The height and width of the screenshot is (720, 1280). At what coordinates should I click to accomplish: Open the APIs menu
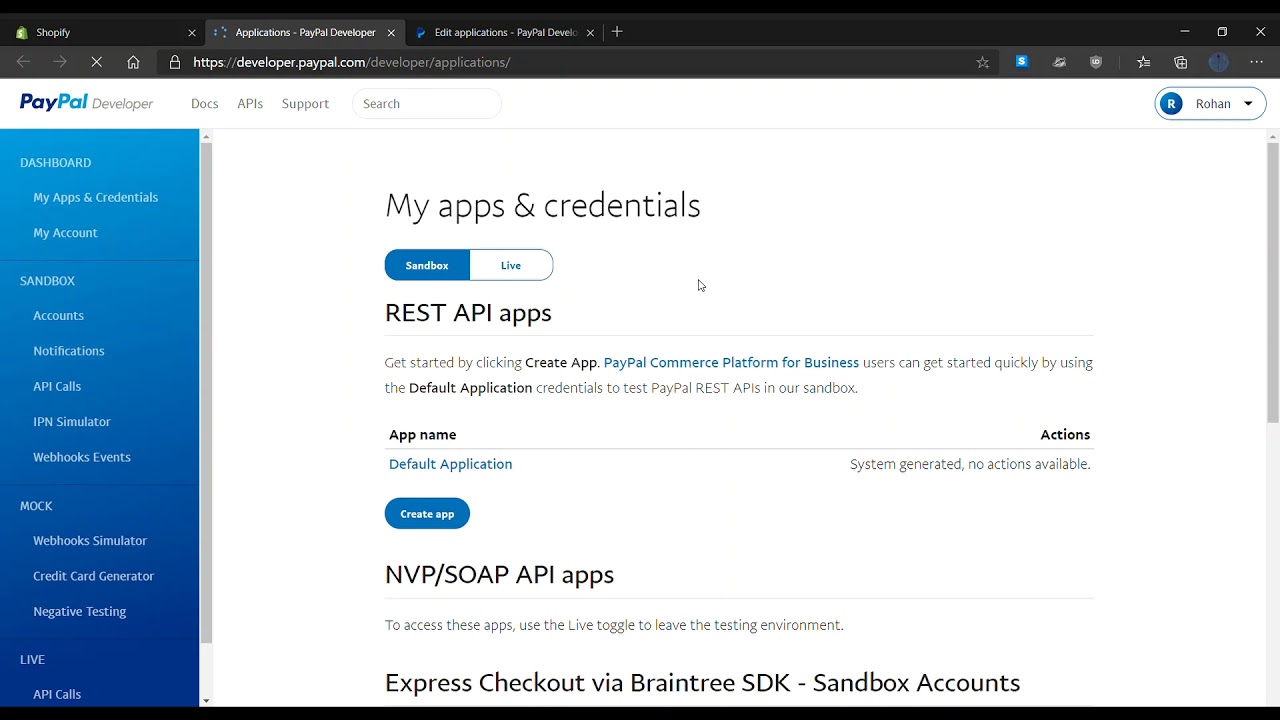(250, 104)
